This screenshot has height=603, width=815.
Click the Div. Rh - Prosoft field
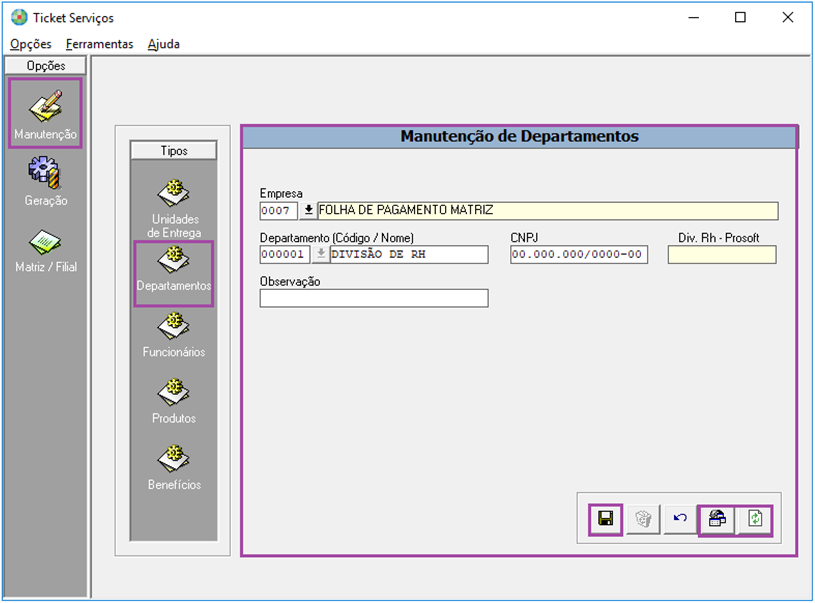(x=722, y=255)
